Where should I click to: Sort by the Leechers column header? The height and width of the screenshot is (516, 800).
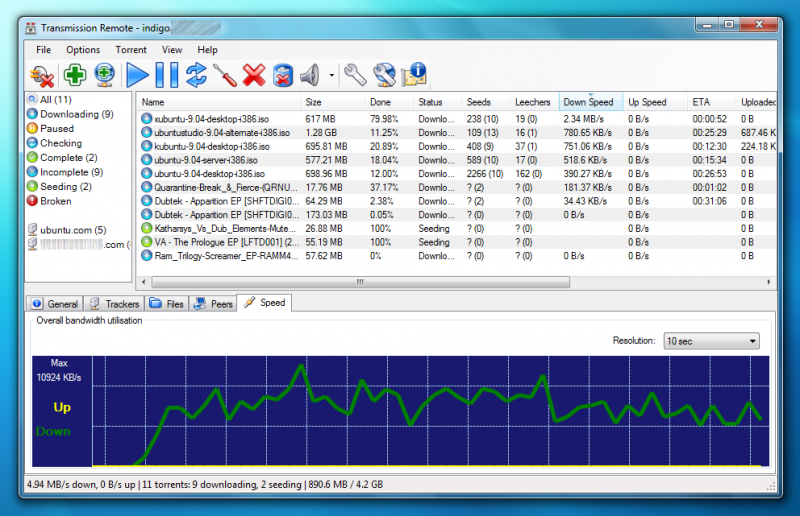(535, 102)
